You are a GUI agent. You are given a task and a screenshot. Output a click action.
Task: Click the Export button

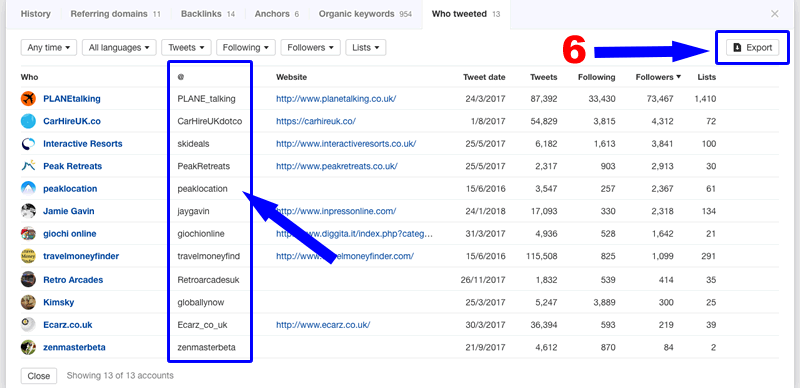(753, 47)
